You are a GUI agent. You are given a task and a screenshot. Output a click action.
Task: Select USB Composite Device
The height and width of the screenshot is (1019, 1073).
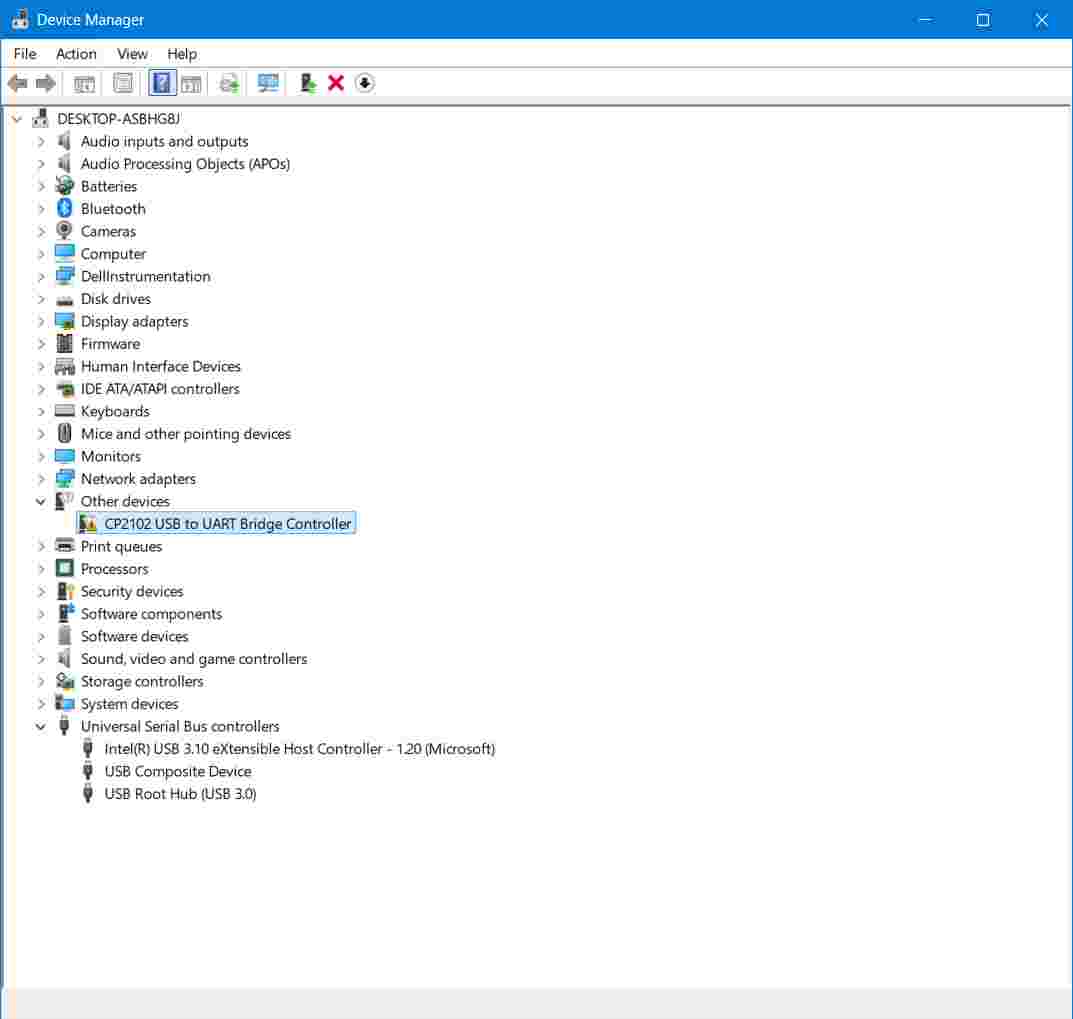click(x=178, y=771)
